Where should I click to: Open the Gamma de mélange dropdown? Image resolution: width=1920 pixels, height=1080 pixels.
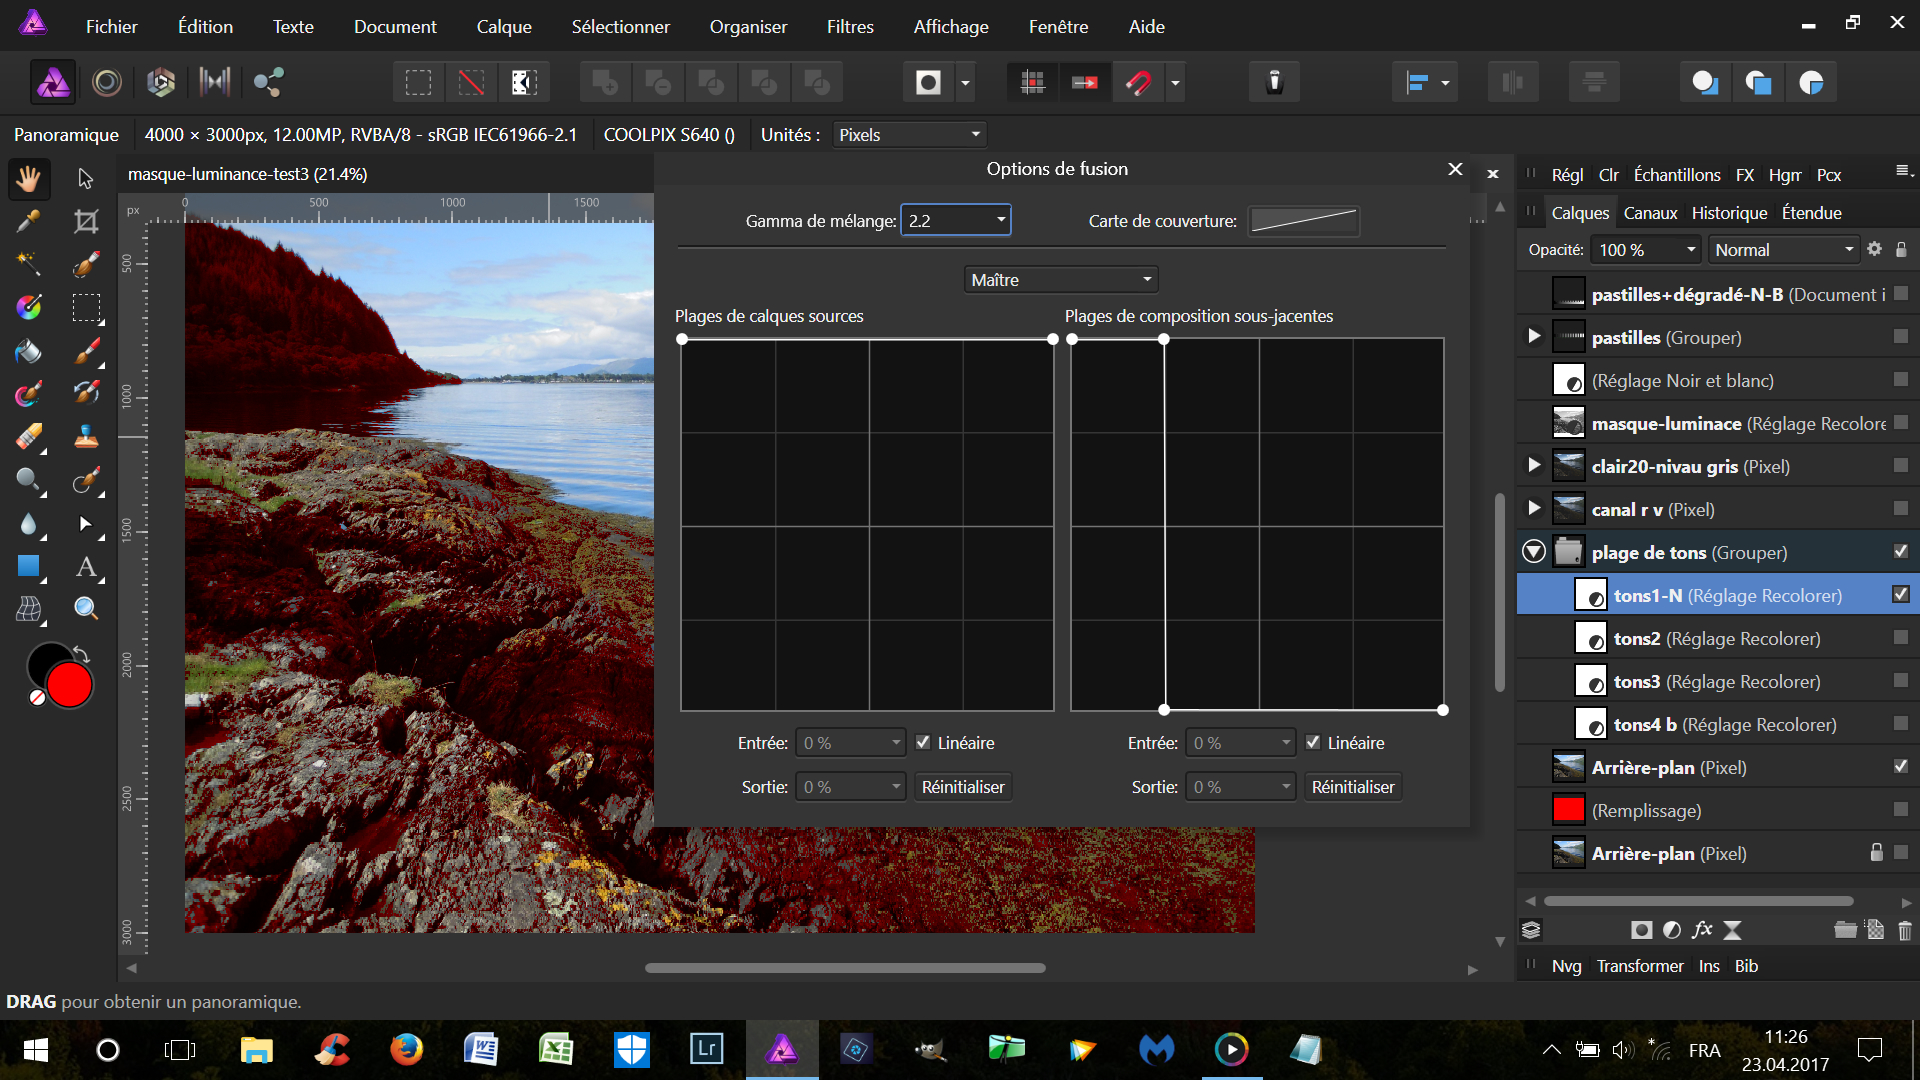[1000, 220]
